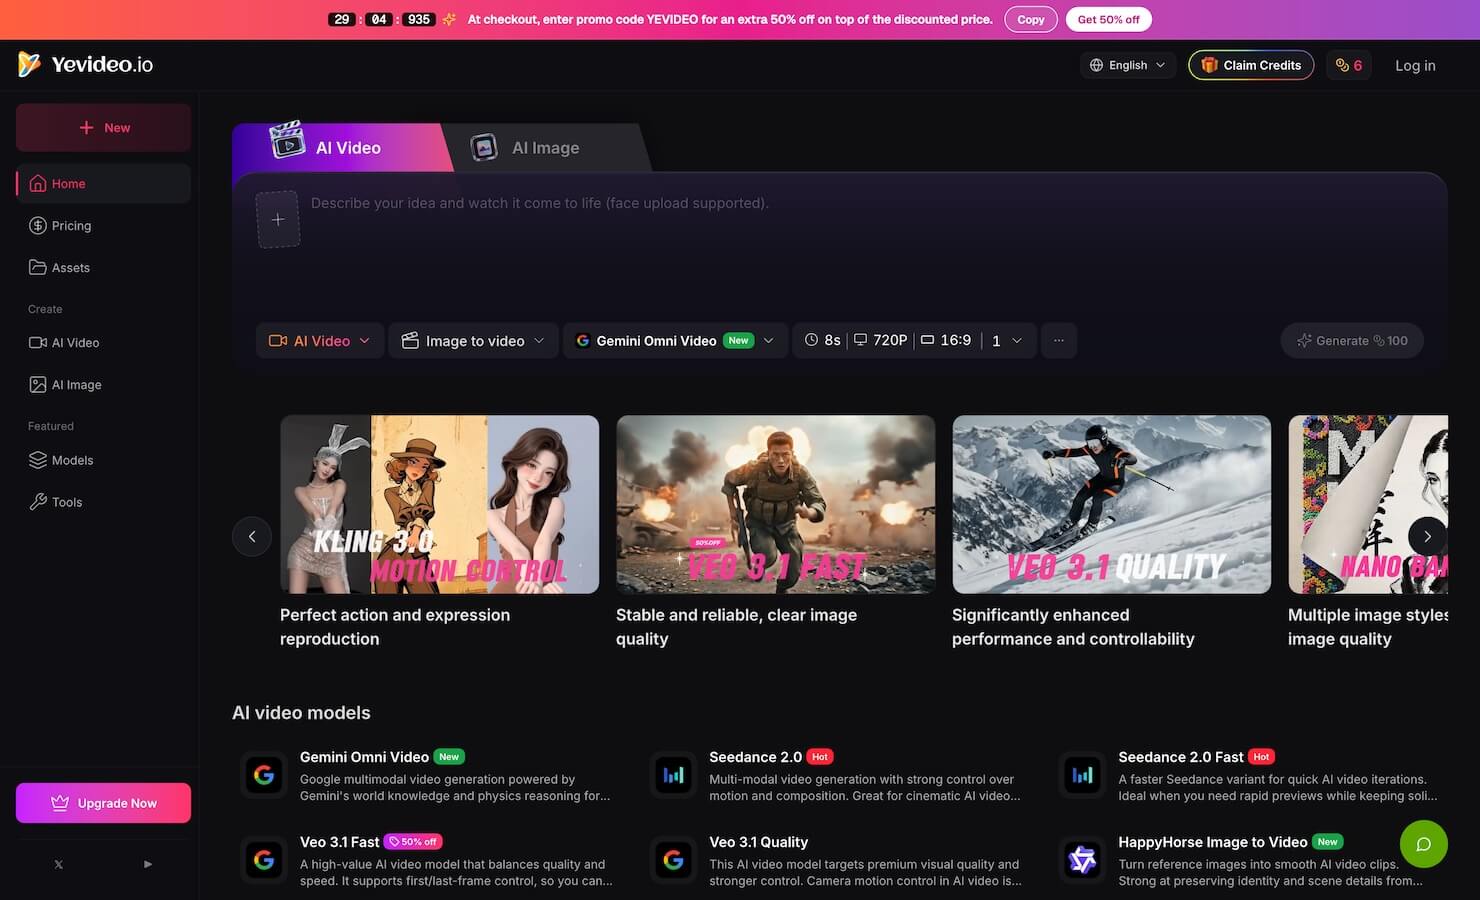Image resolution: width=1480 pixels, height=900 pixels.
Task: Click the more options ellipsis button
Action: (1059, 341)
